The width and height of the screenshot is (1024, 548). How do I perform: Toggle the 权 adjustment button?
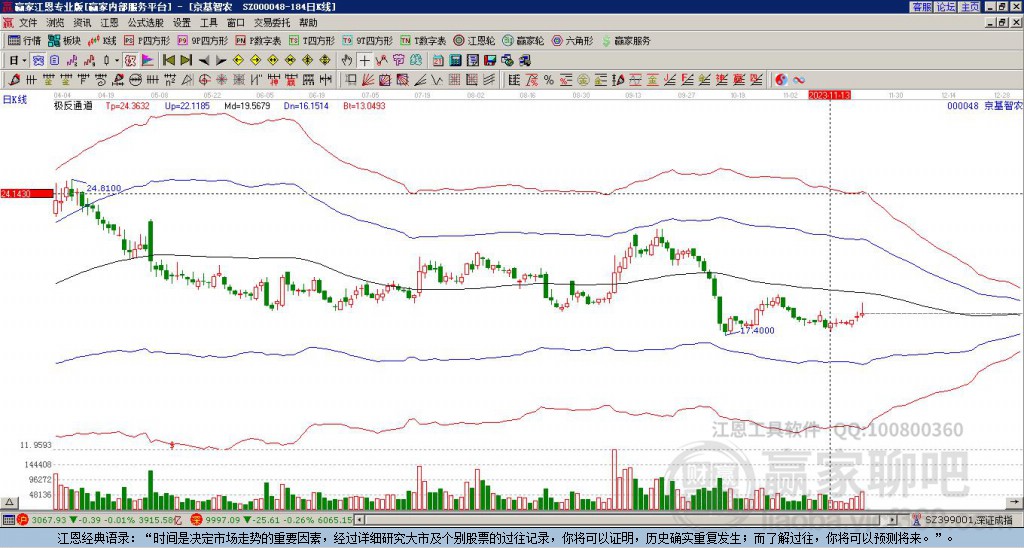click(x=130, y=61)
